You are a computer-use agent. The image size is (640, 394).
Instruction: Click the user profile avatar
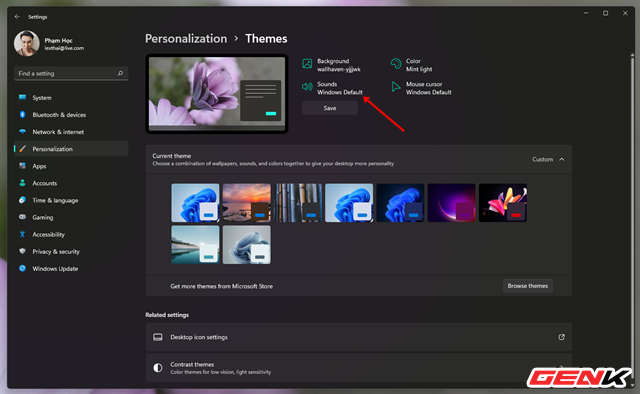tap(27, 43)
